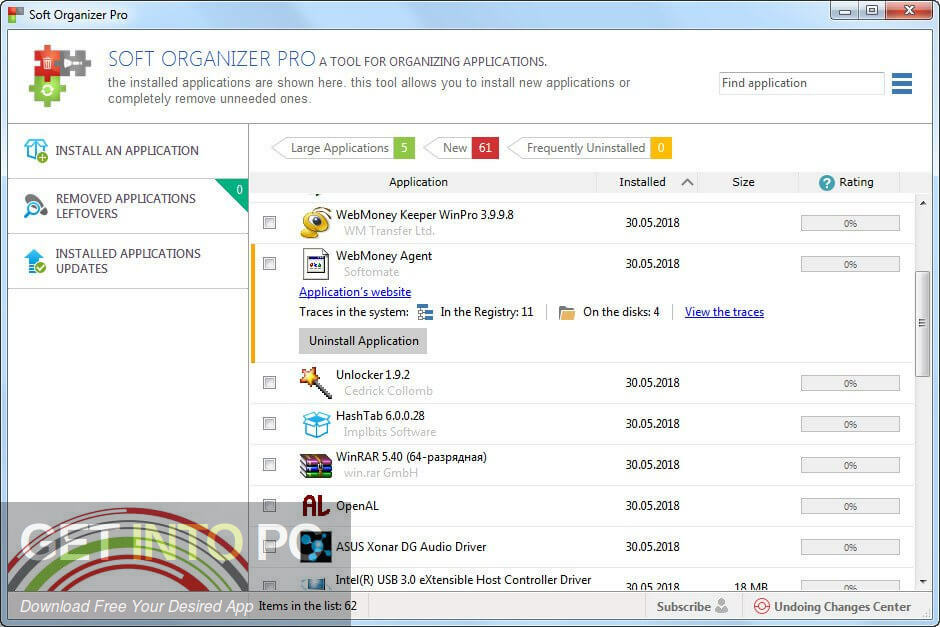The image size is (940, 627).
Task: Click the registry traces icon
Action: (425, 312)
